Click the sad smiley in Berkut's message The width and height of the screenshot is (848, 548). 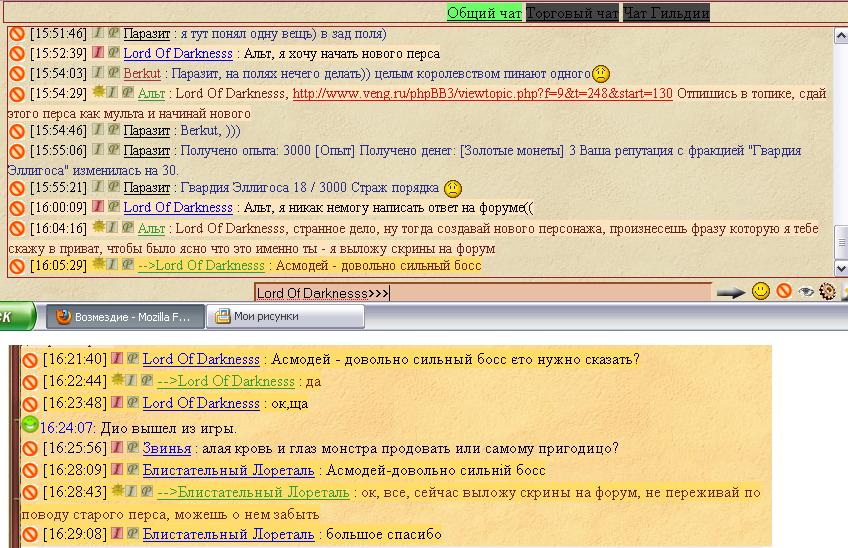point(601,74)
